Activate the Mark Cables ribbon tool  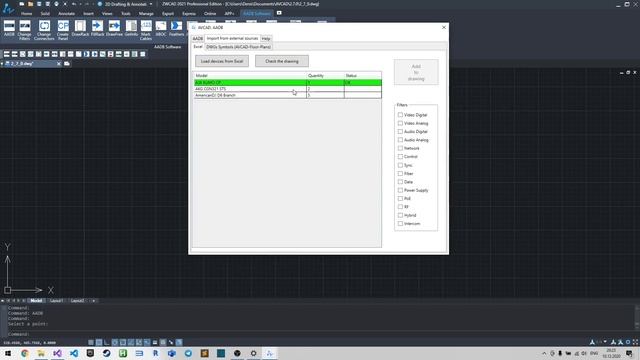146,30
